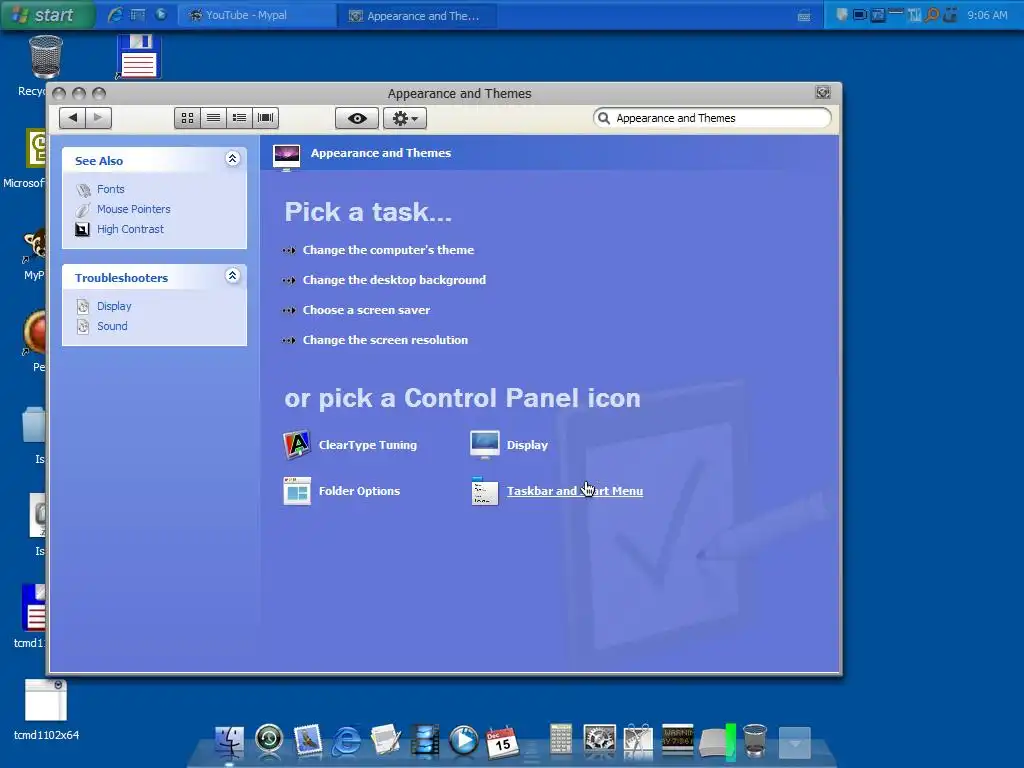Screen dimensions: 1024x768
Task: Select Appearance and Themes taskbar button
Action: click(417, 16)
